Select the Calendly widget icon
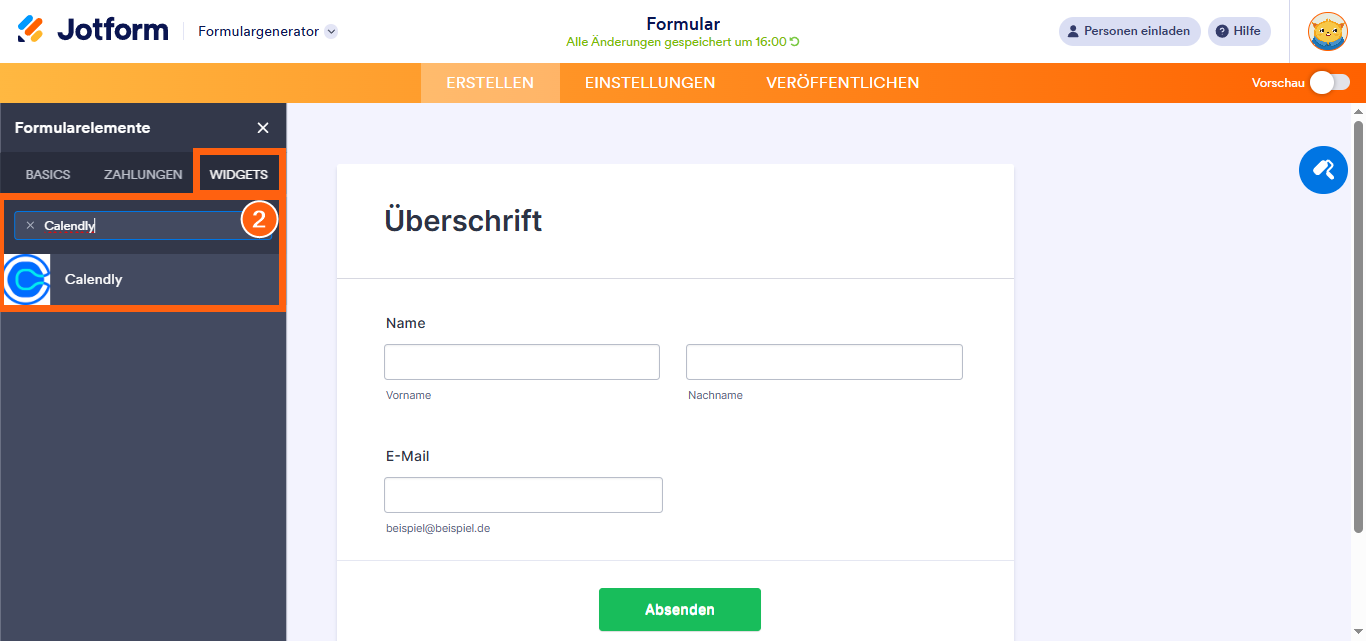Screen dimensions: 1366x641 (x=27, y=279)
